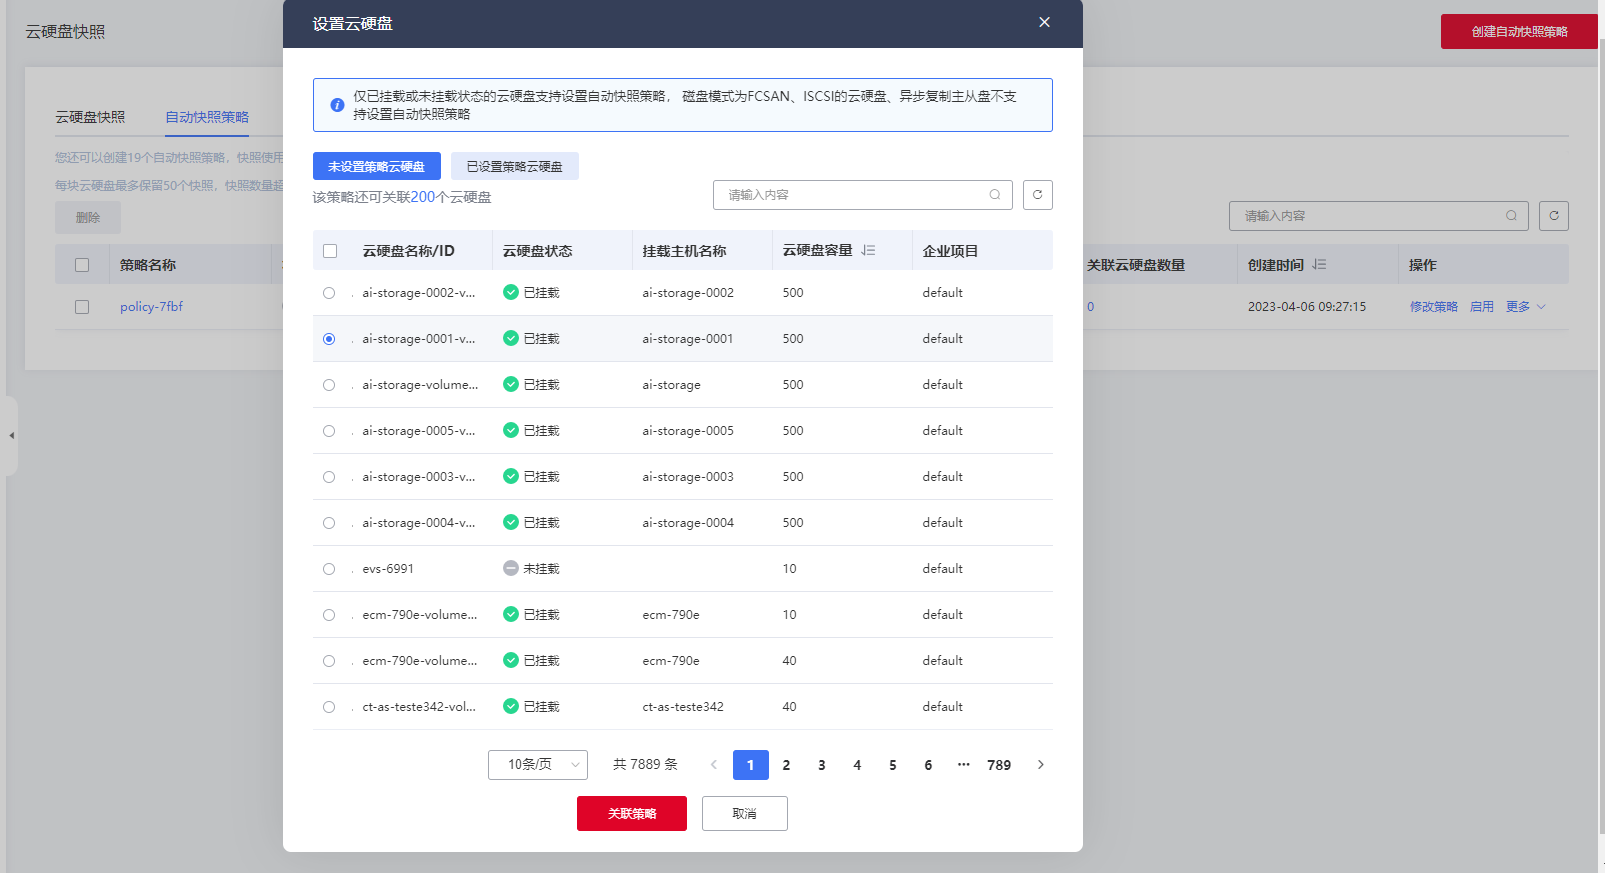Click the 关联策略 button
1605x873 pixels.
pos(632,814)
